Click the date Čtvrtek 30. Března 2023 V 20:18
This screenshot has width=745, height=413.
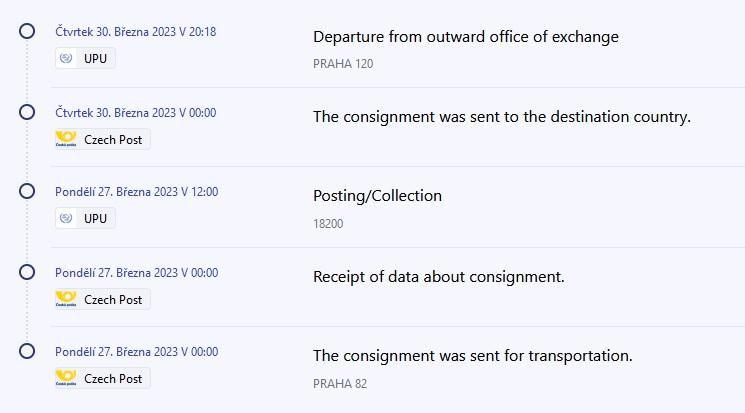[136, 32]
